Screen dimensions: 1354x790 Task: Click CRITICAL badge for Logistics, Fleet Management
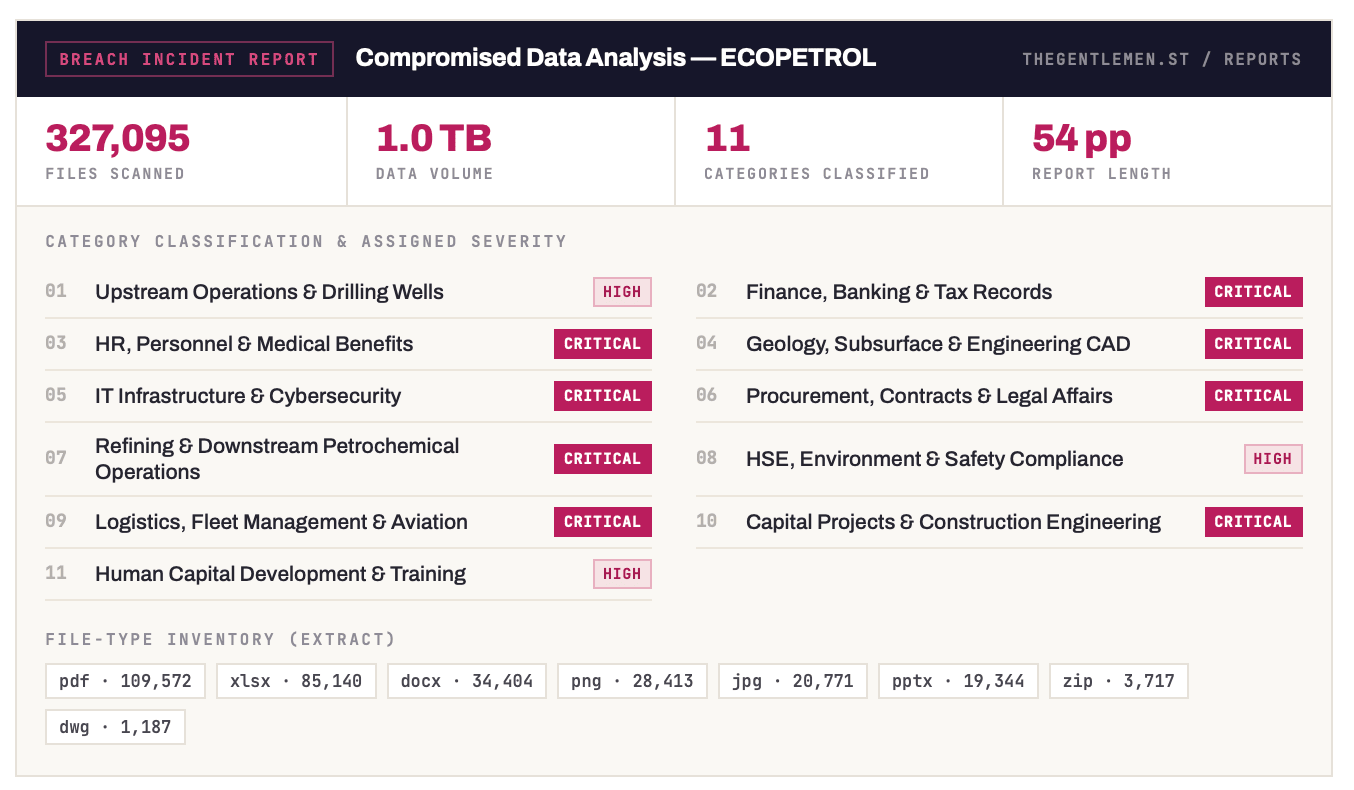coord(603,522)
